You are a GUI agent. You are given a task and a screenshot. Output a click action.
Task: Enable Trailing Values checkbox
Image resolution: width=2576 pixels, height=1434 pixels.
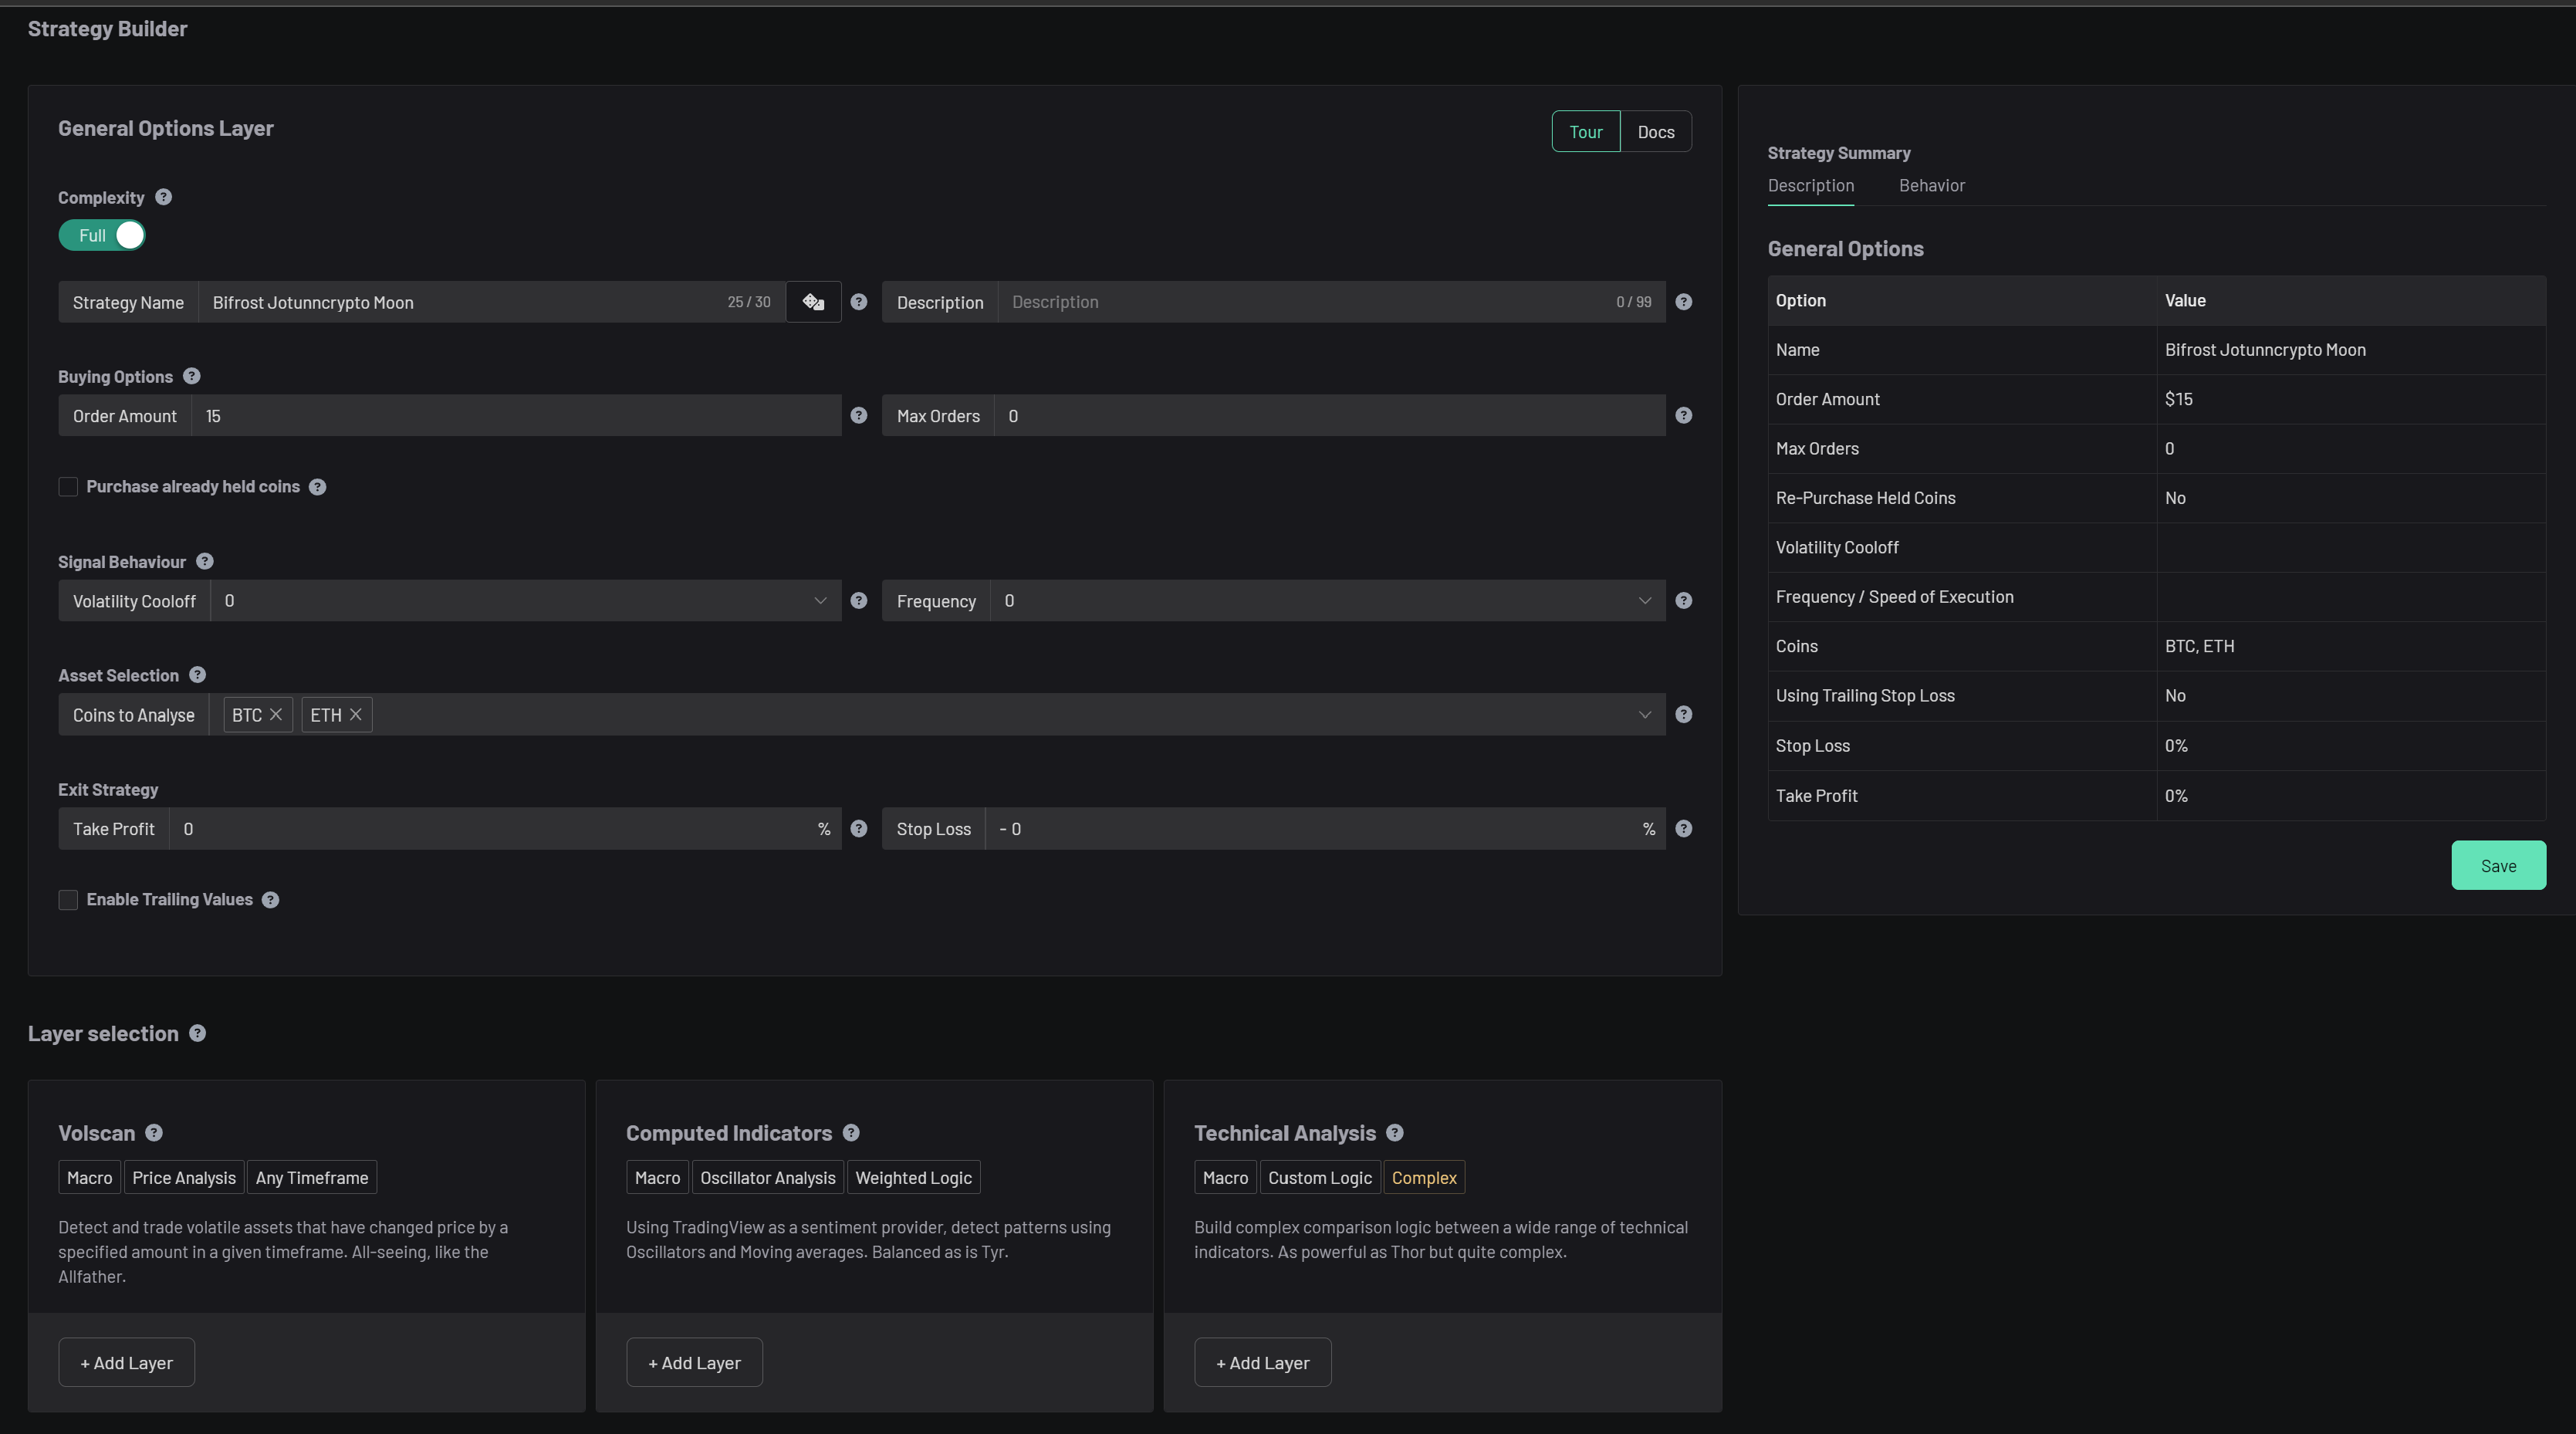68,900
